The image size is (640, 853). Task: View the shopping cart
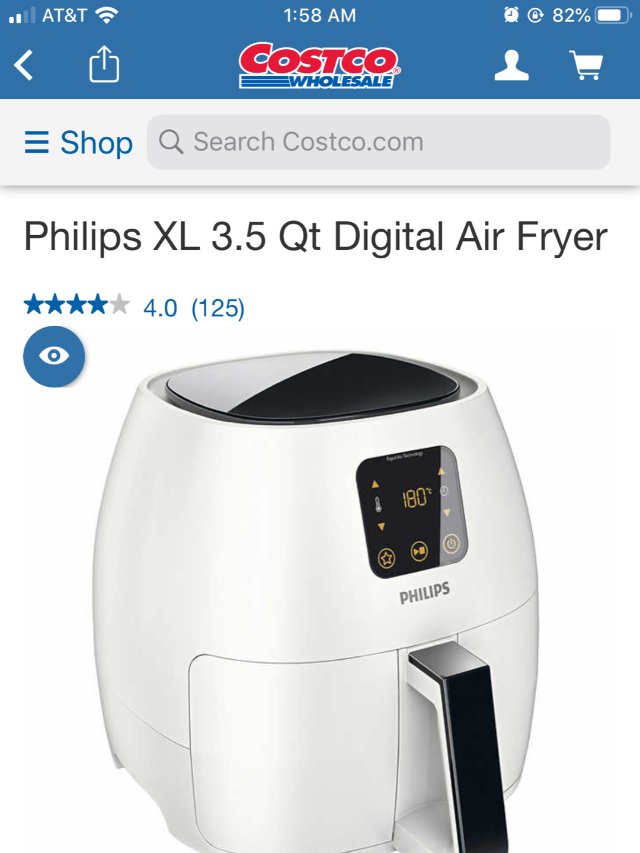point(586,65)
